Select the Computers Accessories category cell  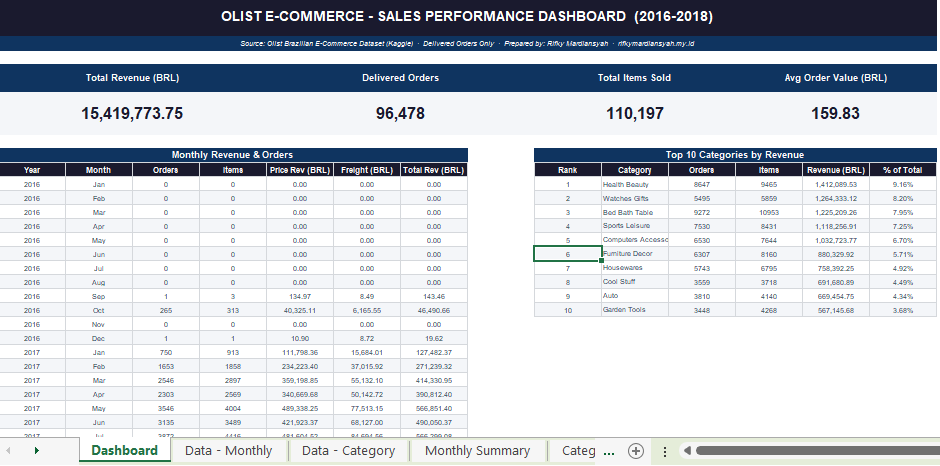click(634, 240)
